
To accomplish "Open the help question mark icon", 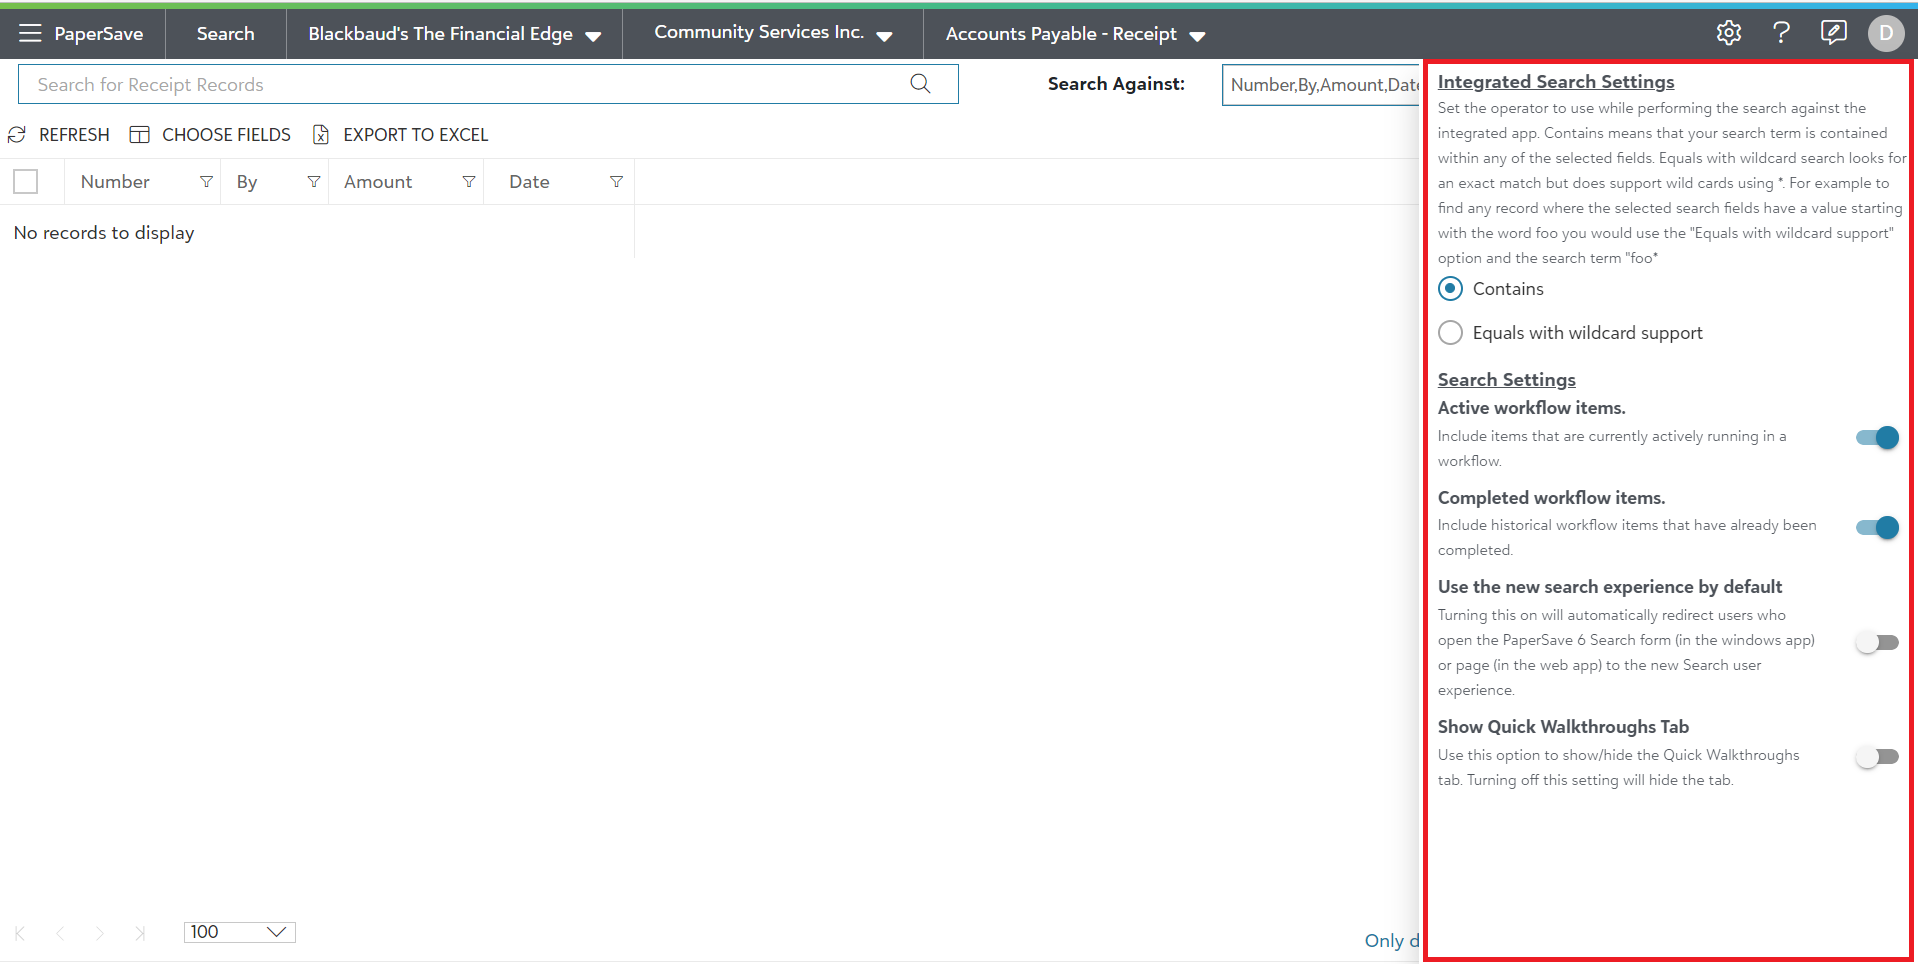I will (1781, 33).
